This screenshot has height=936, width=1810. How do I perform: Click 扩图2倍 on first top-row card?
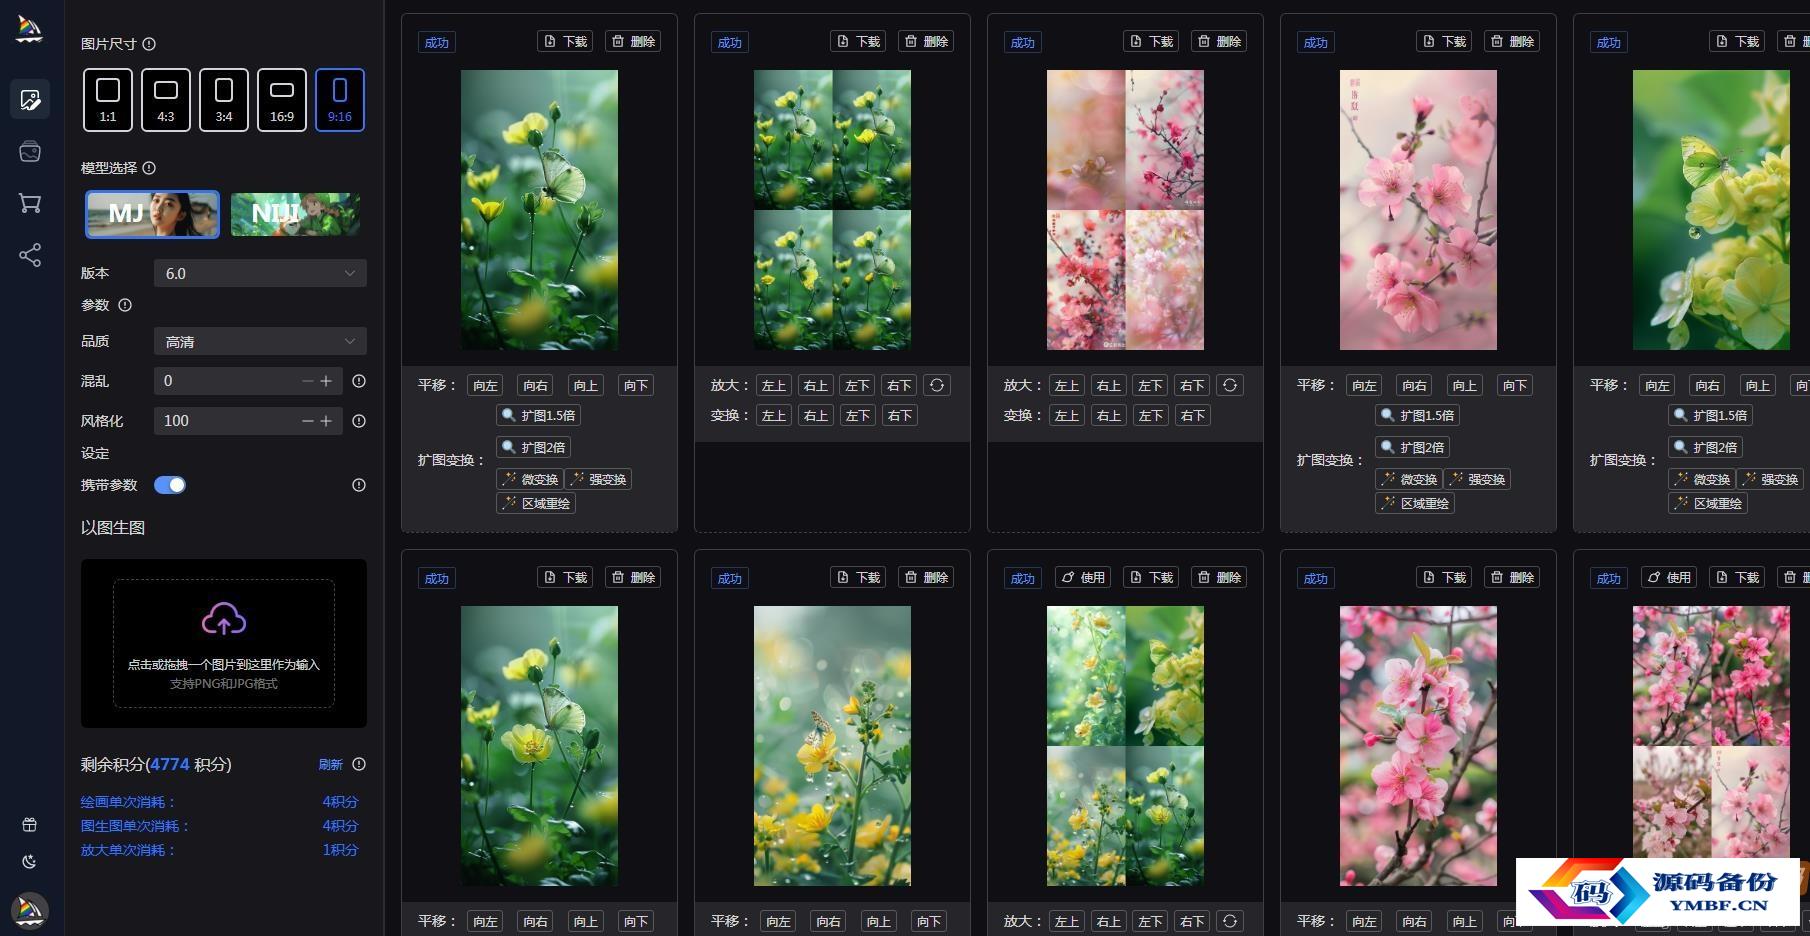click(534, 447)
